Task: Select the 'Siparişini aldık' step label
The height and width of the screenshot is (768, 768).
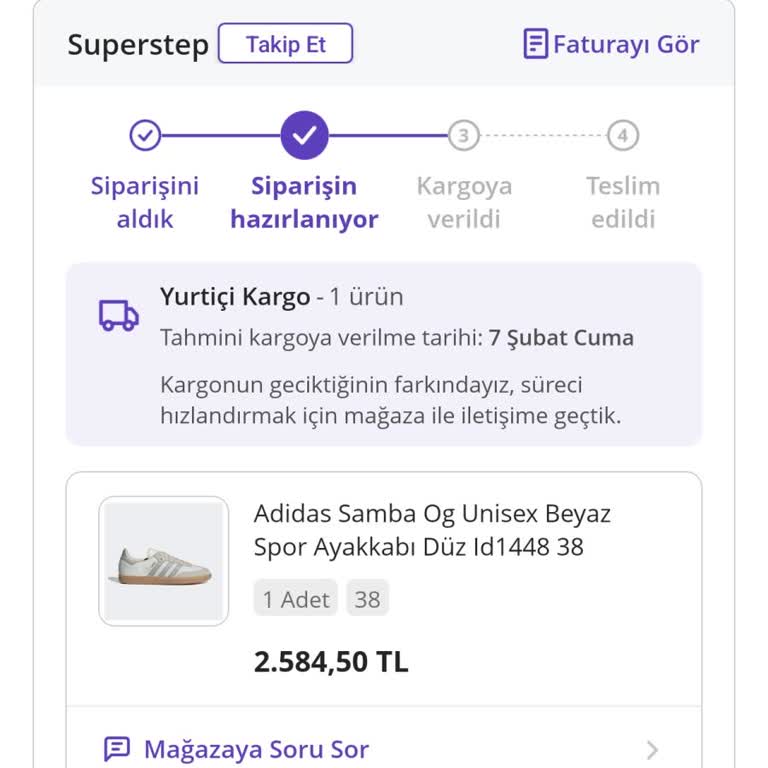Action: click(x=145, y=202)
